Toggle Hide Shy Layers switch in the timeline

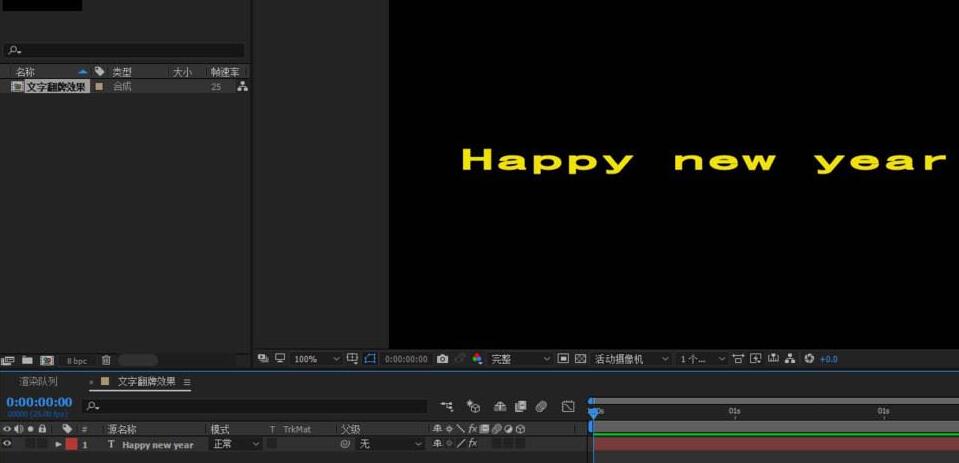[500, 406]
